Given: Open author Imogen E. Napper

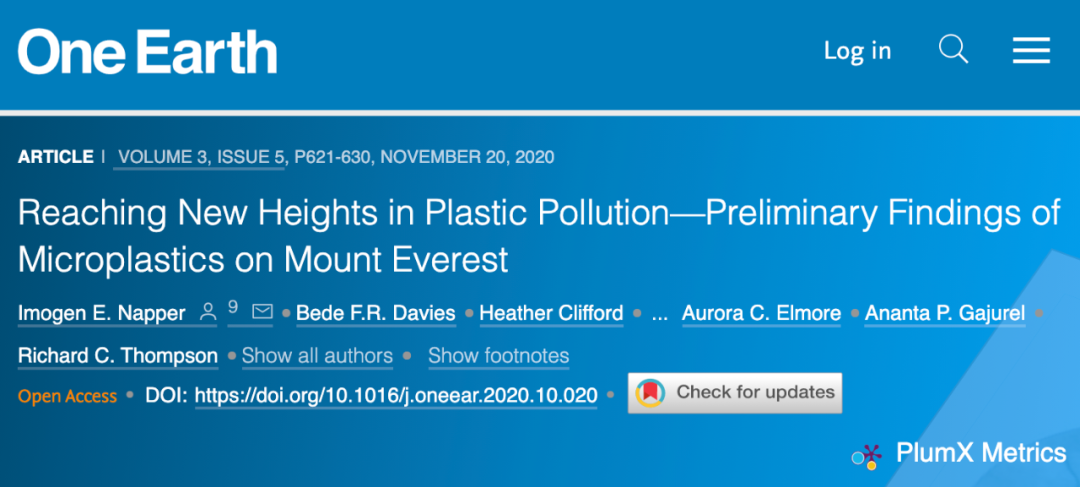Looking at the screenshot, I should (x=101, y=314).
